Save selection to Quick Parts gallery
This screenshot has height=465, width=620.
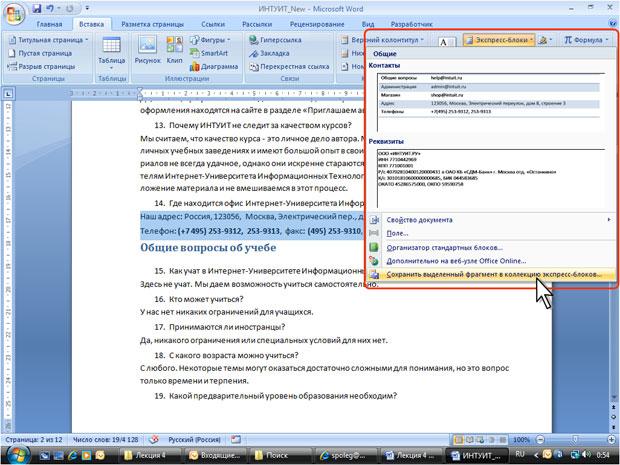(490, 274)
